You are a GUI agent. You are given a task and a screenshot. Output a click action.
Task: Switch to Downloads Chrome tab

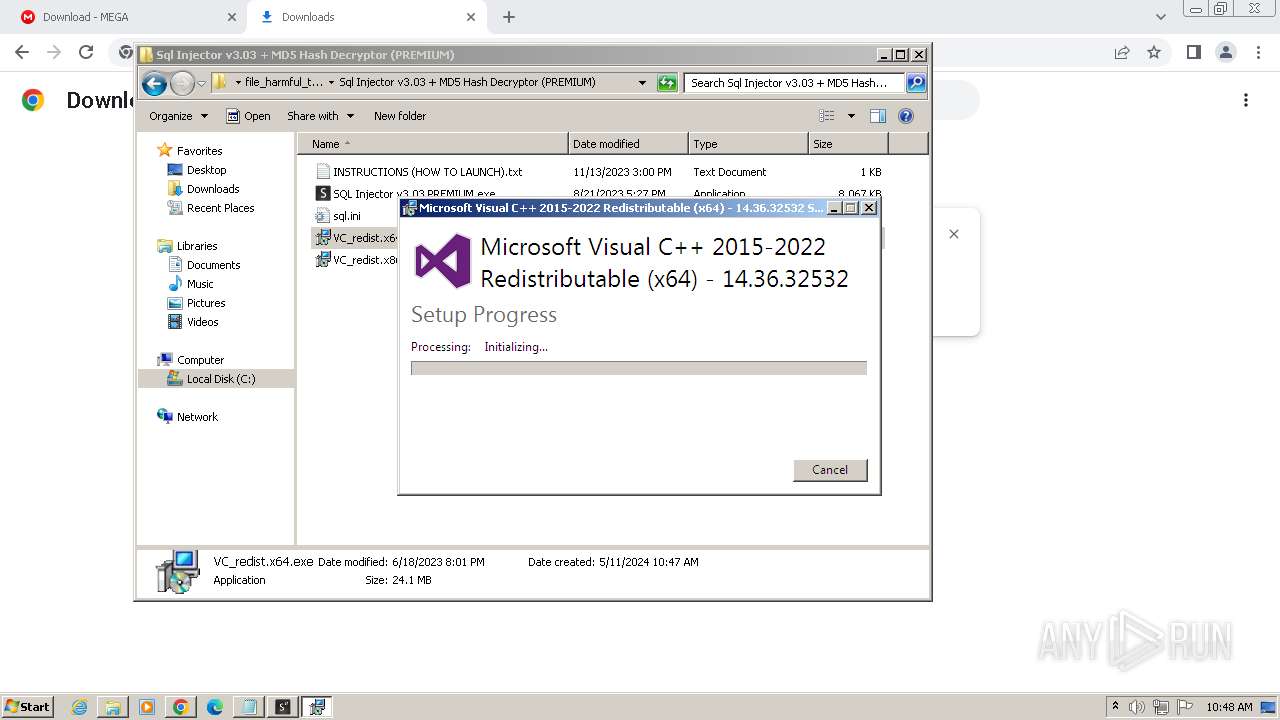click(367, 17)
